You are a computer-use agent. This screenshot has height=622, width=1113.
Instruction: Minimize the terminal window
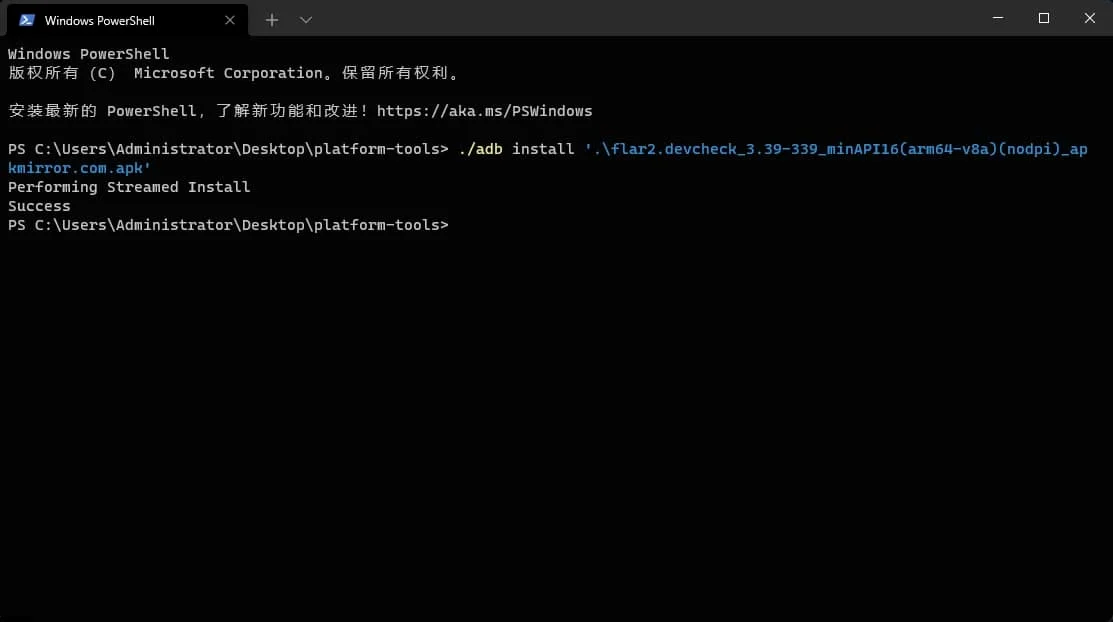pos(998,18)
